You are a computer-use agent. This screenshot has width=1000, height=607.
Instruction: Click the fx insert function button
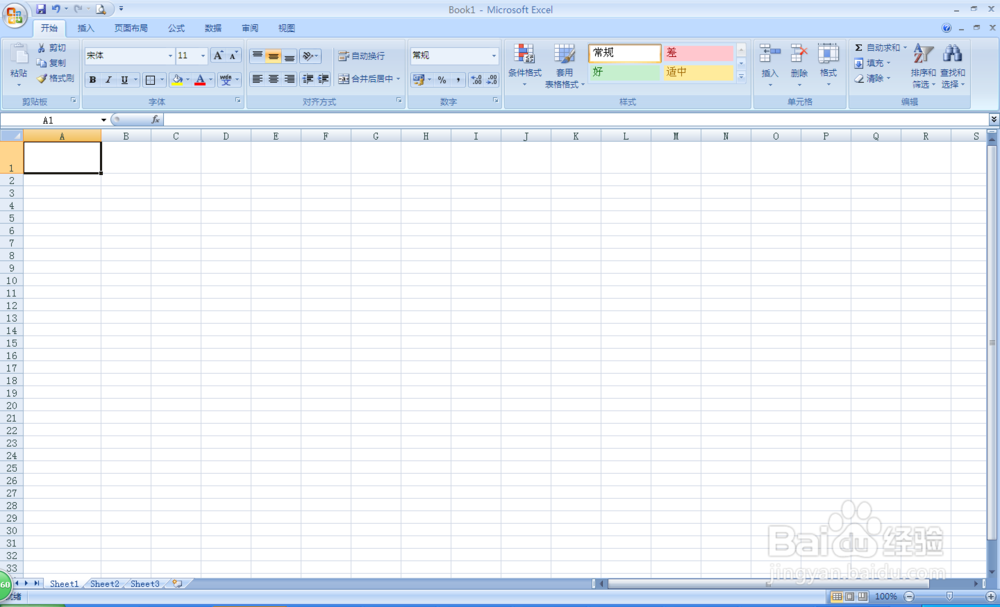(x=155, y=120)
